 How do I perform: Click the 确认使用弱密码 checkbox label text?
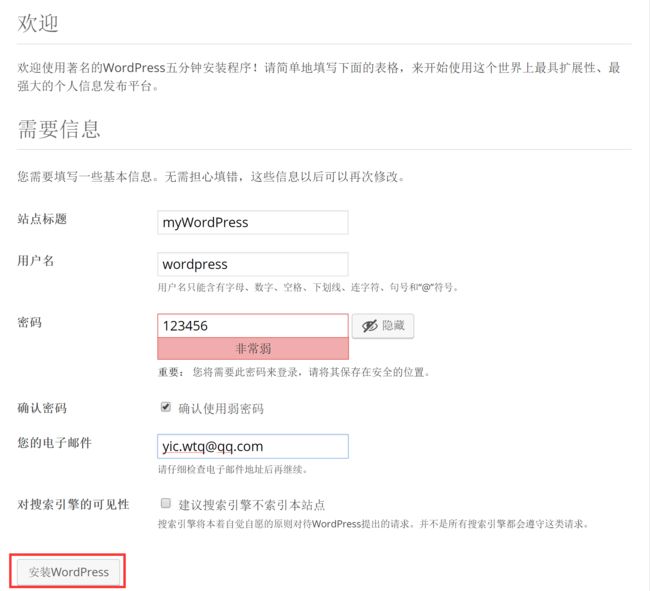pos(221,409)
